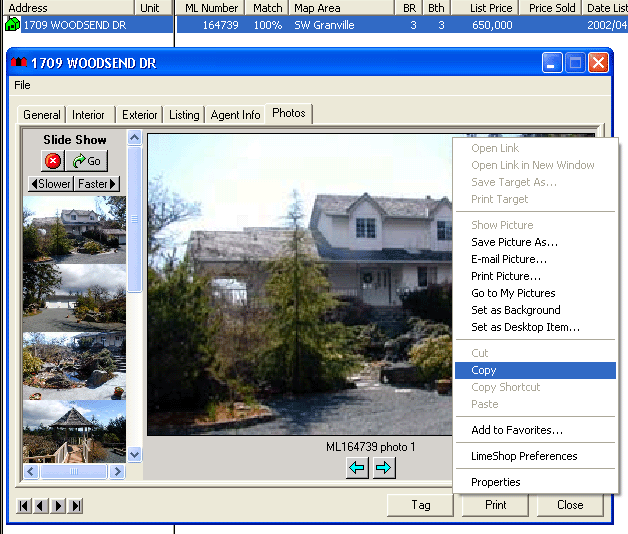This screenshot has height=534, width=628.
Task: Switch to the Agent Info tab
Action: tap(236, 115)
